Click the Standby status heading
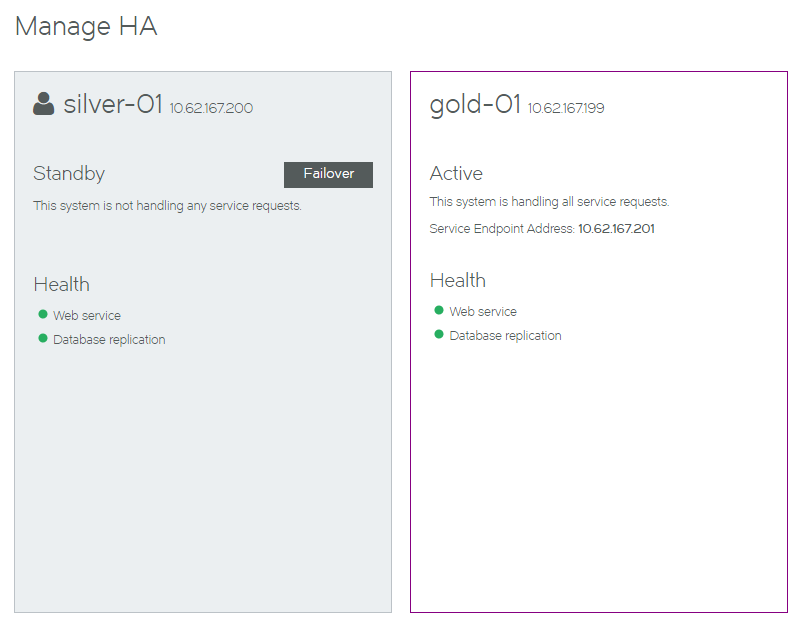 [69, 174]
